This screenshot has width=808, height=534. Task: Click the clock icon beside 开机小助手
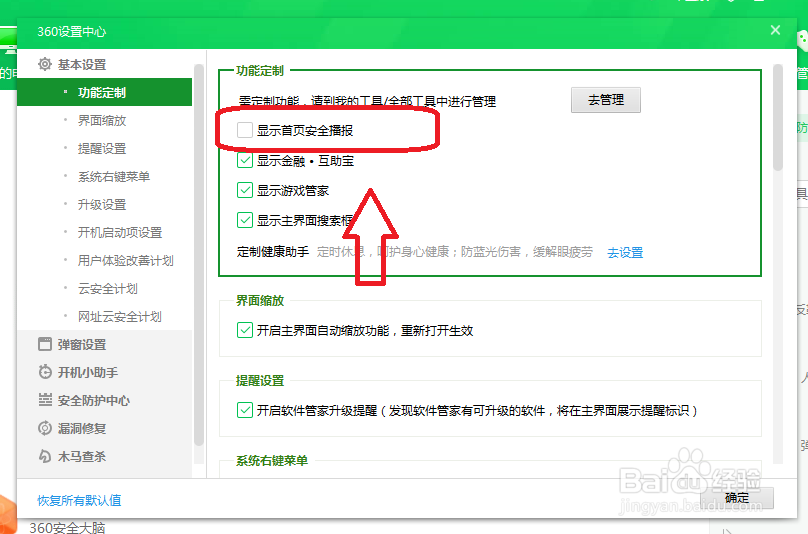tap(45, 372)
